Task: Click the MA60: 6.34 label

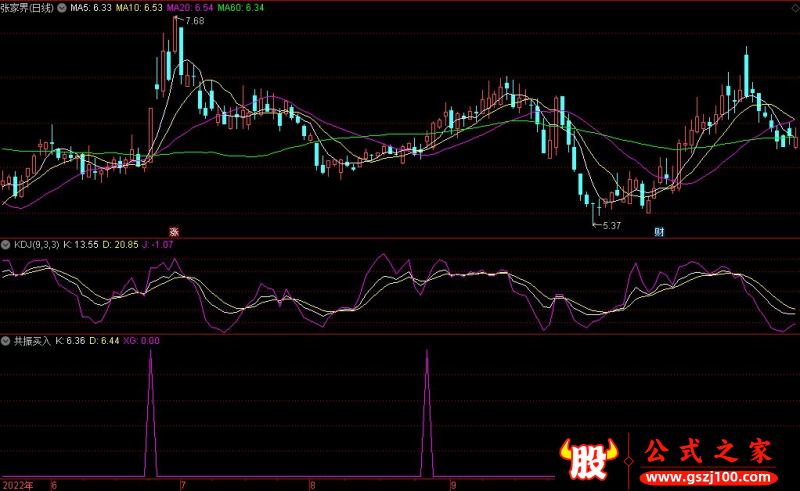Action: click(x=241, y=8)
